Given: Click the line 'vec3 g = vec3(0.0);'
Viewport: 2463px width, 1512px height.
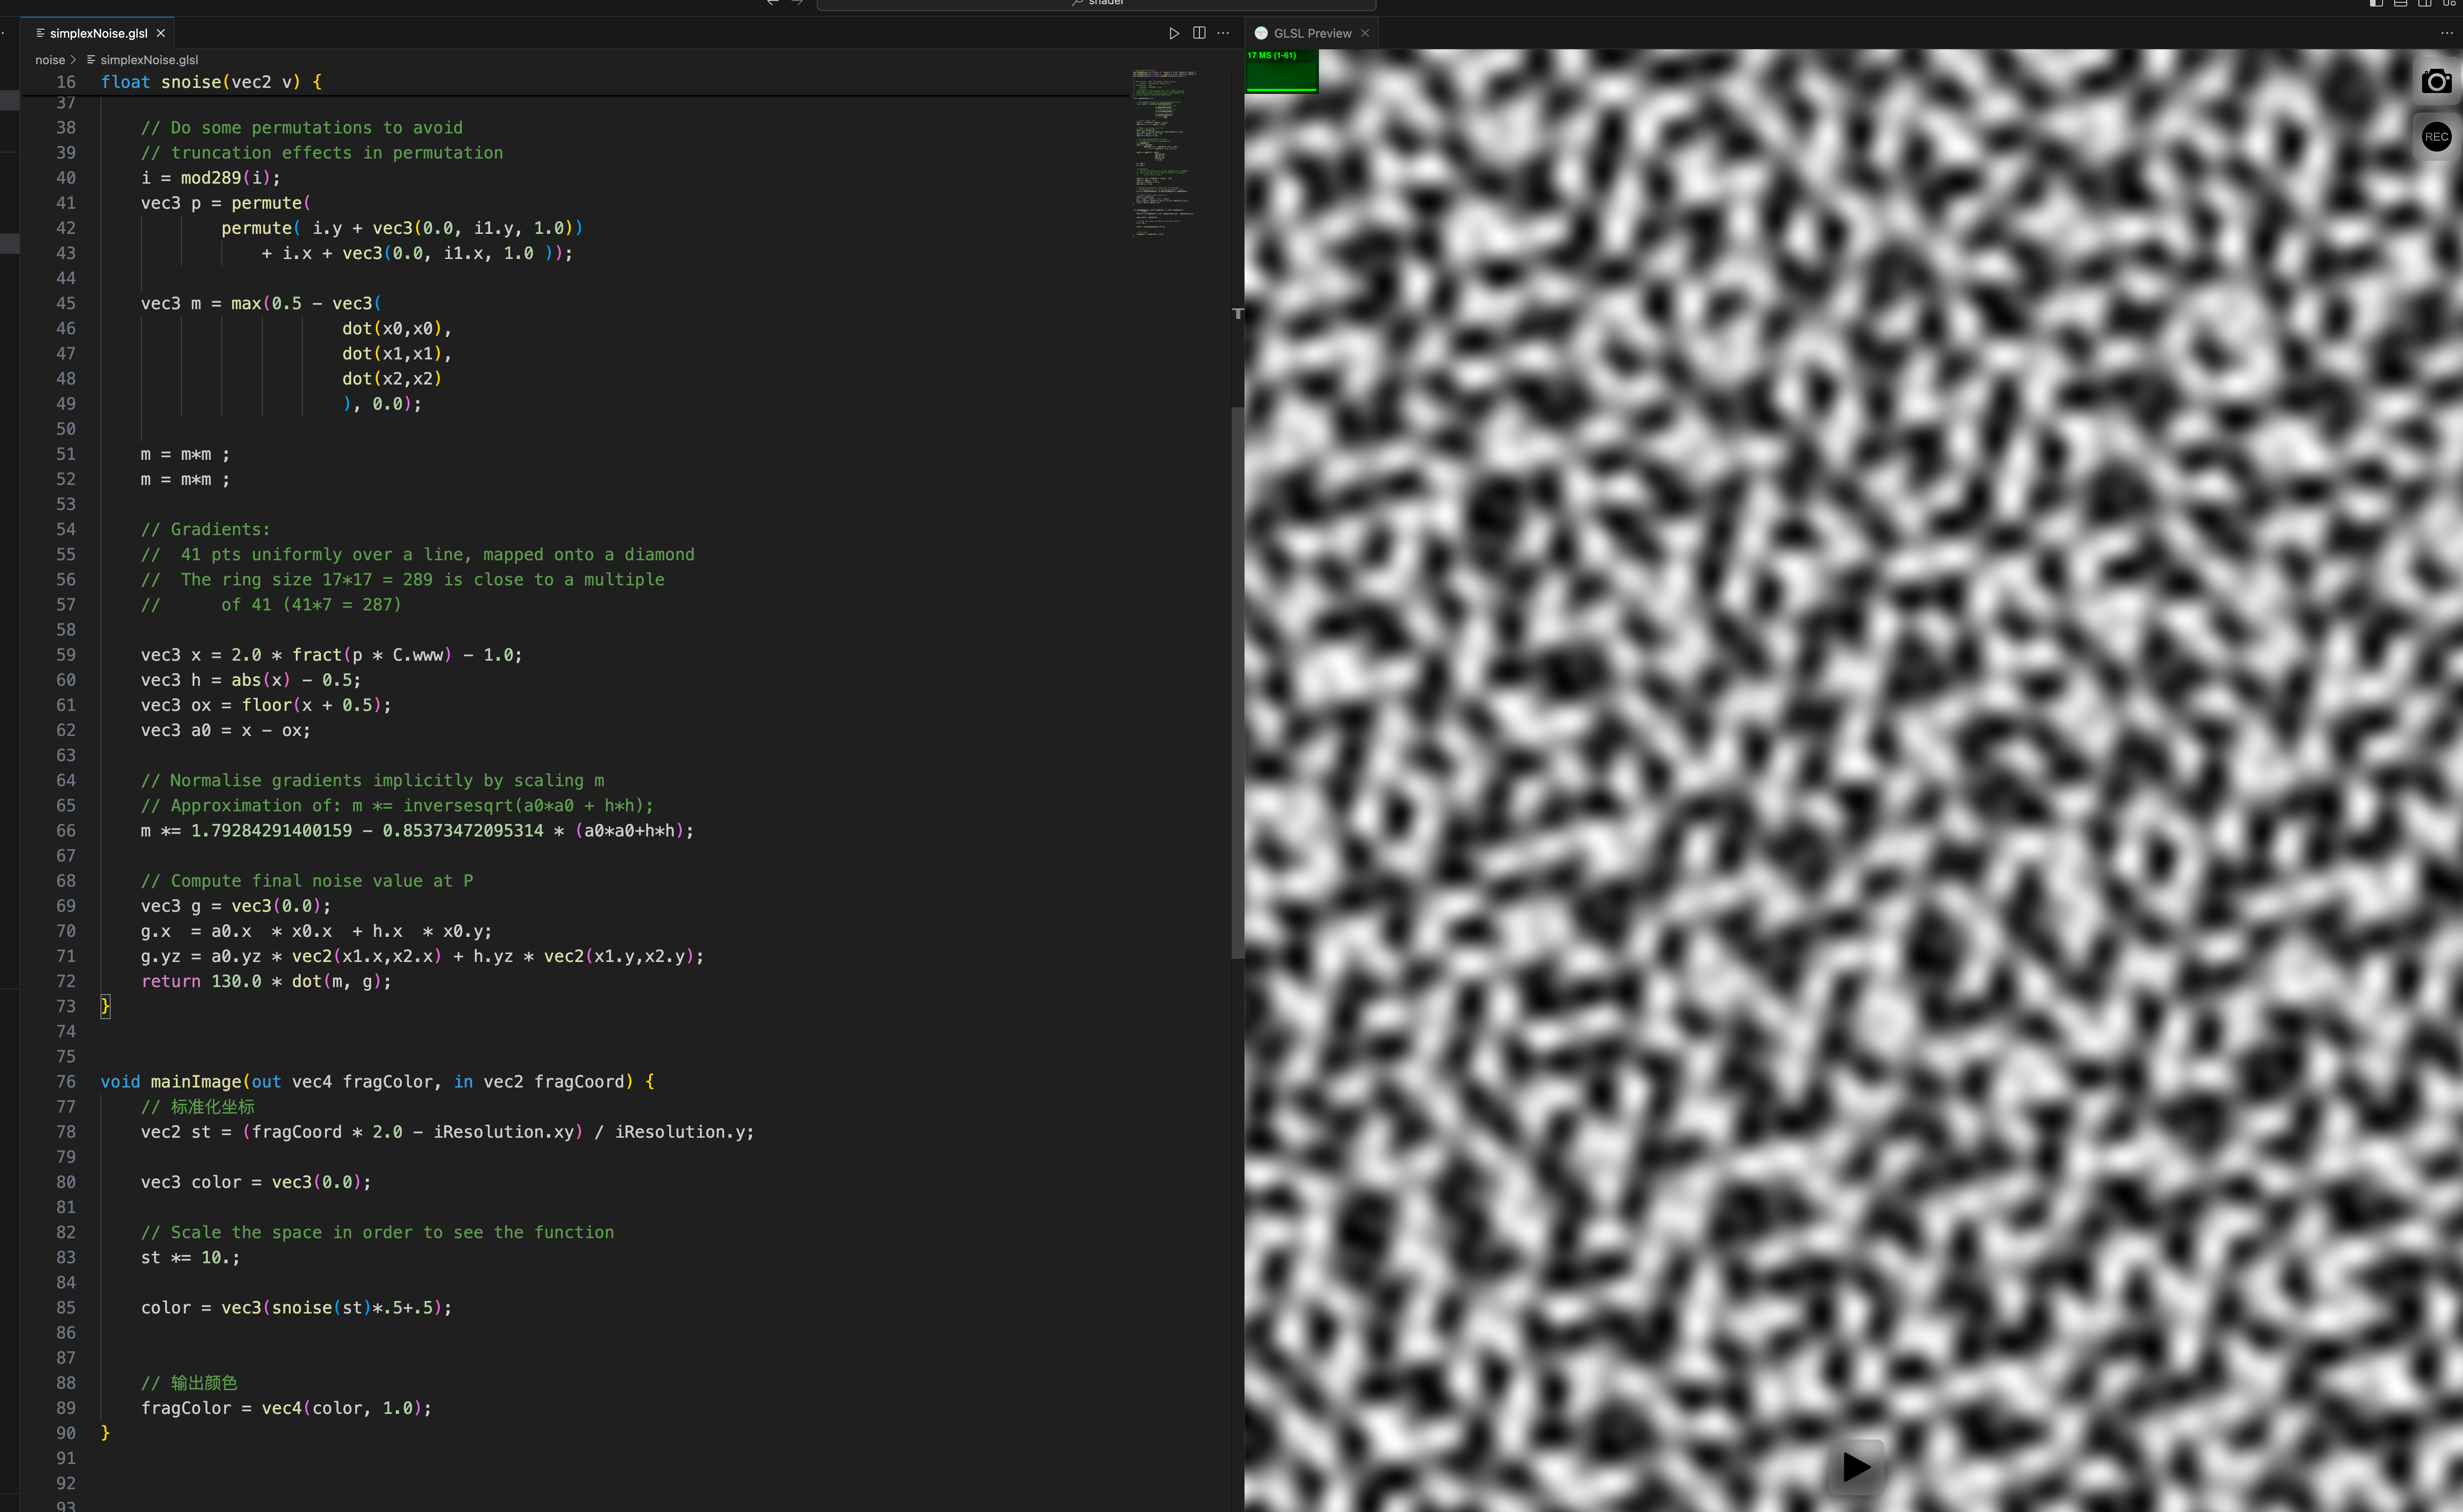Looking at the screenshot, I should tap(236, 906).
